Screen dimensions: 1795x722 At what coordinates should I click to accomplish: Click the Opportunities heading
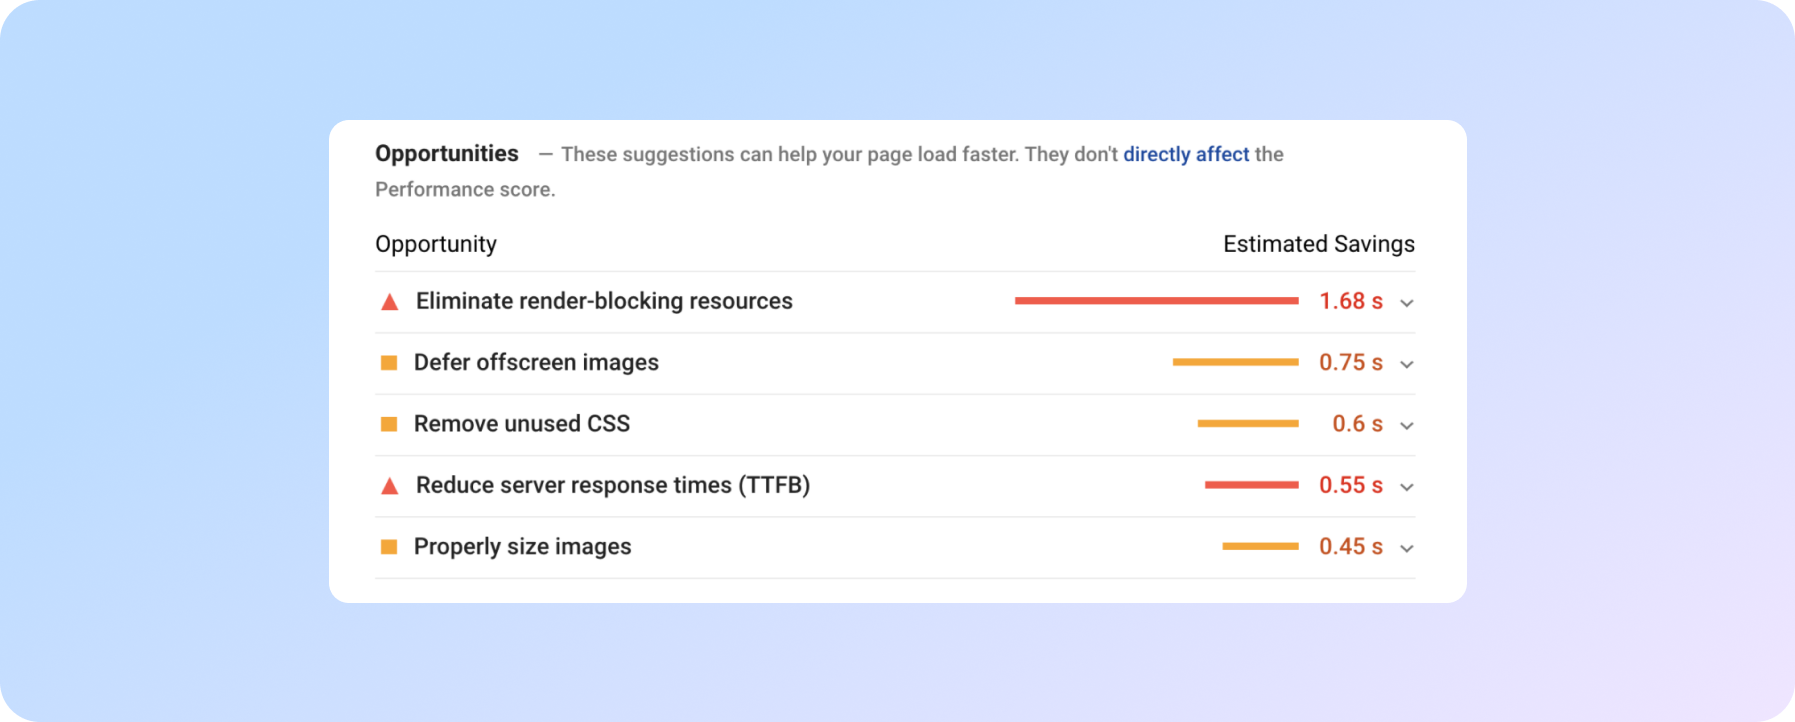click(446, 153)
